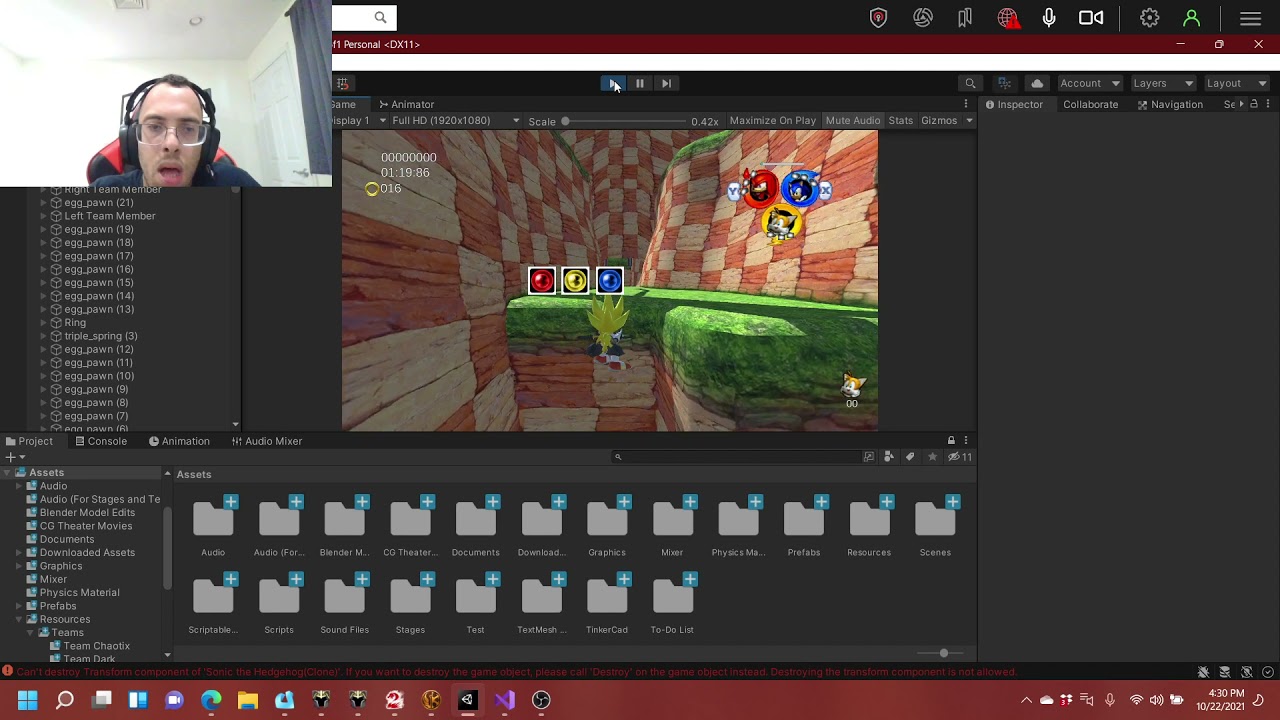Image resolution: width=1280 pixels, height=720 pixels.
Task: Open the Layout dropdown
Action: coord(1236,83)
